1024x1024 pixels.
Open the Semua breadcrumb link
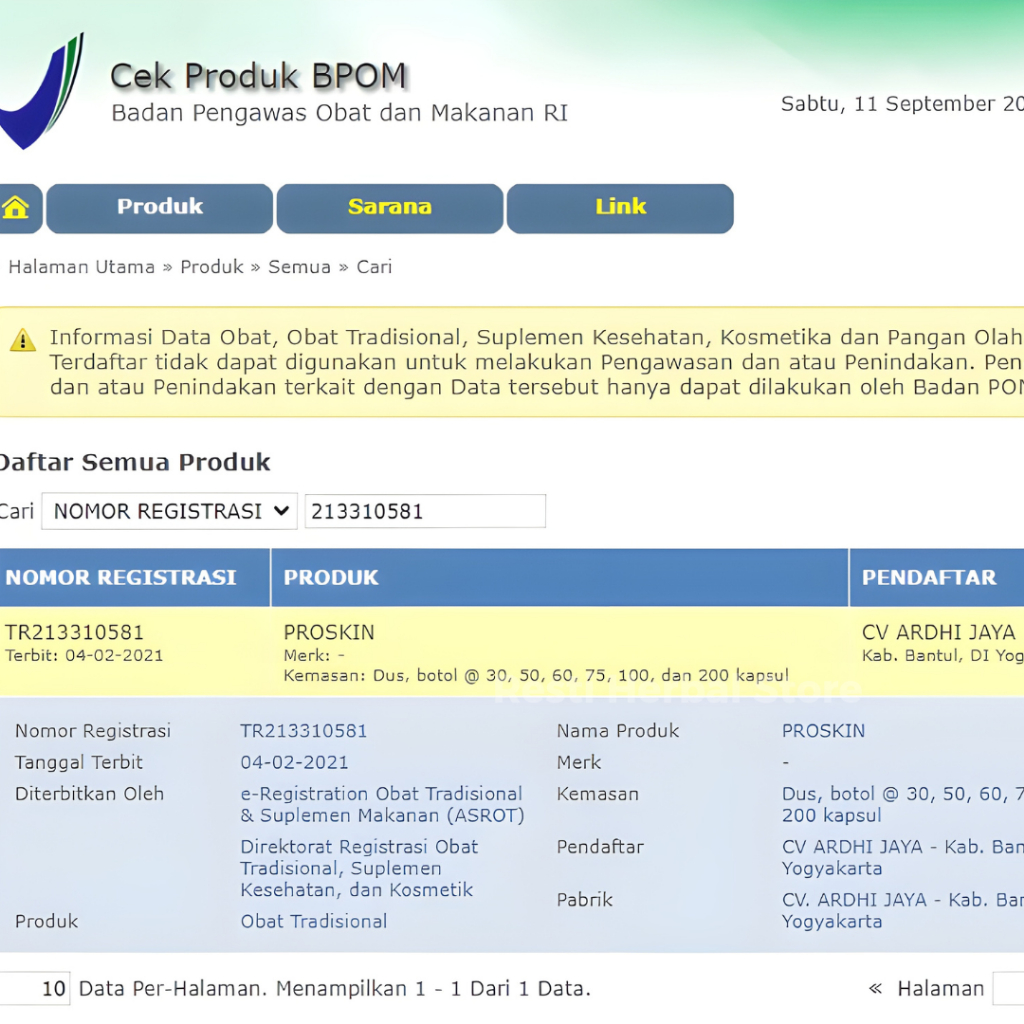pyautogui.click(x=299, y=267)
